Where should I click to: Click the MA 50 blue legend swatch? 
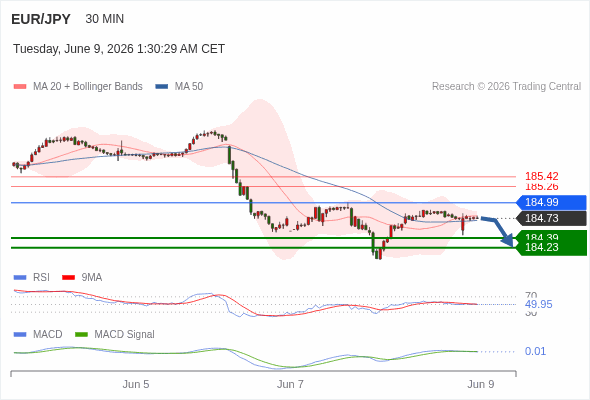point(161,87)
